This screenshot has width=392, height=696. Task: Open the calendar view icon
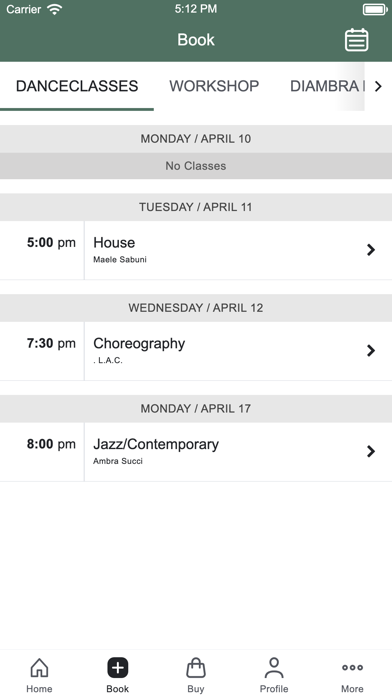coord(356,40)
